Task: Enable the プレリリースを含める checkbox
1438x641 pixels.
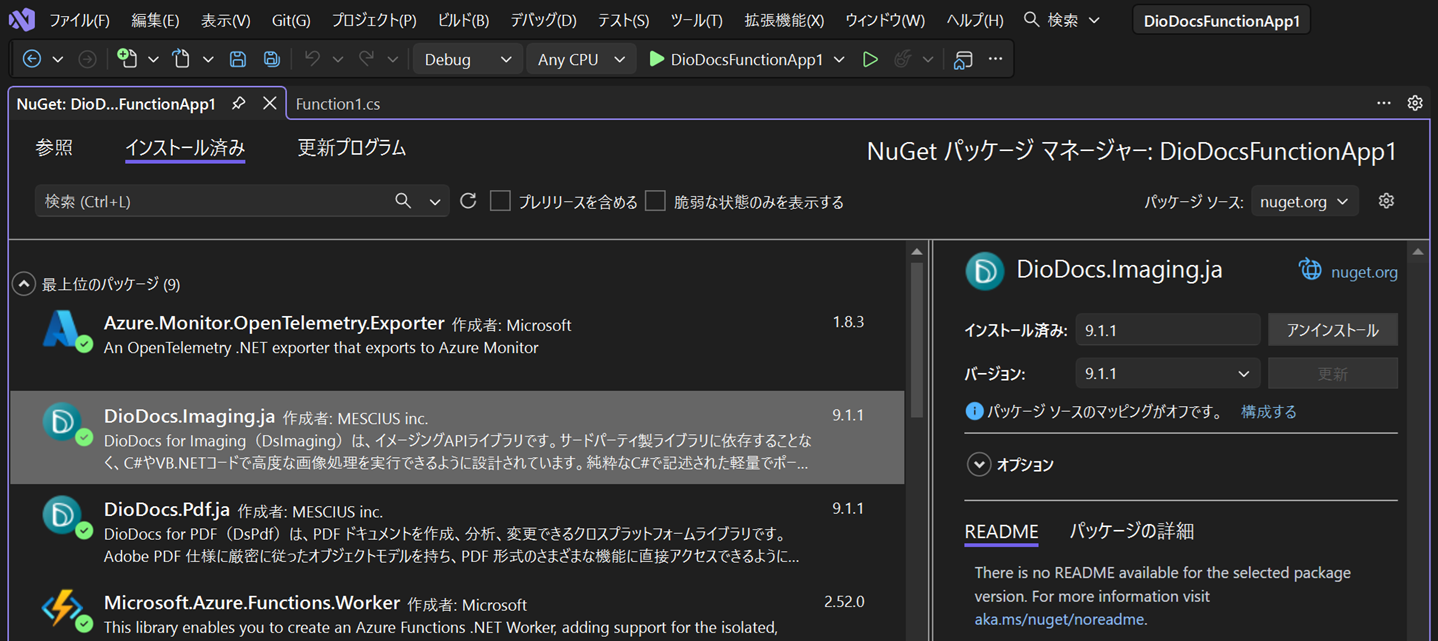Action: [501, 201]
